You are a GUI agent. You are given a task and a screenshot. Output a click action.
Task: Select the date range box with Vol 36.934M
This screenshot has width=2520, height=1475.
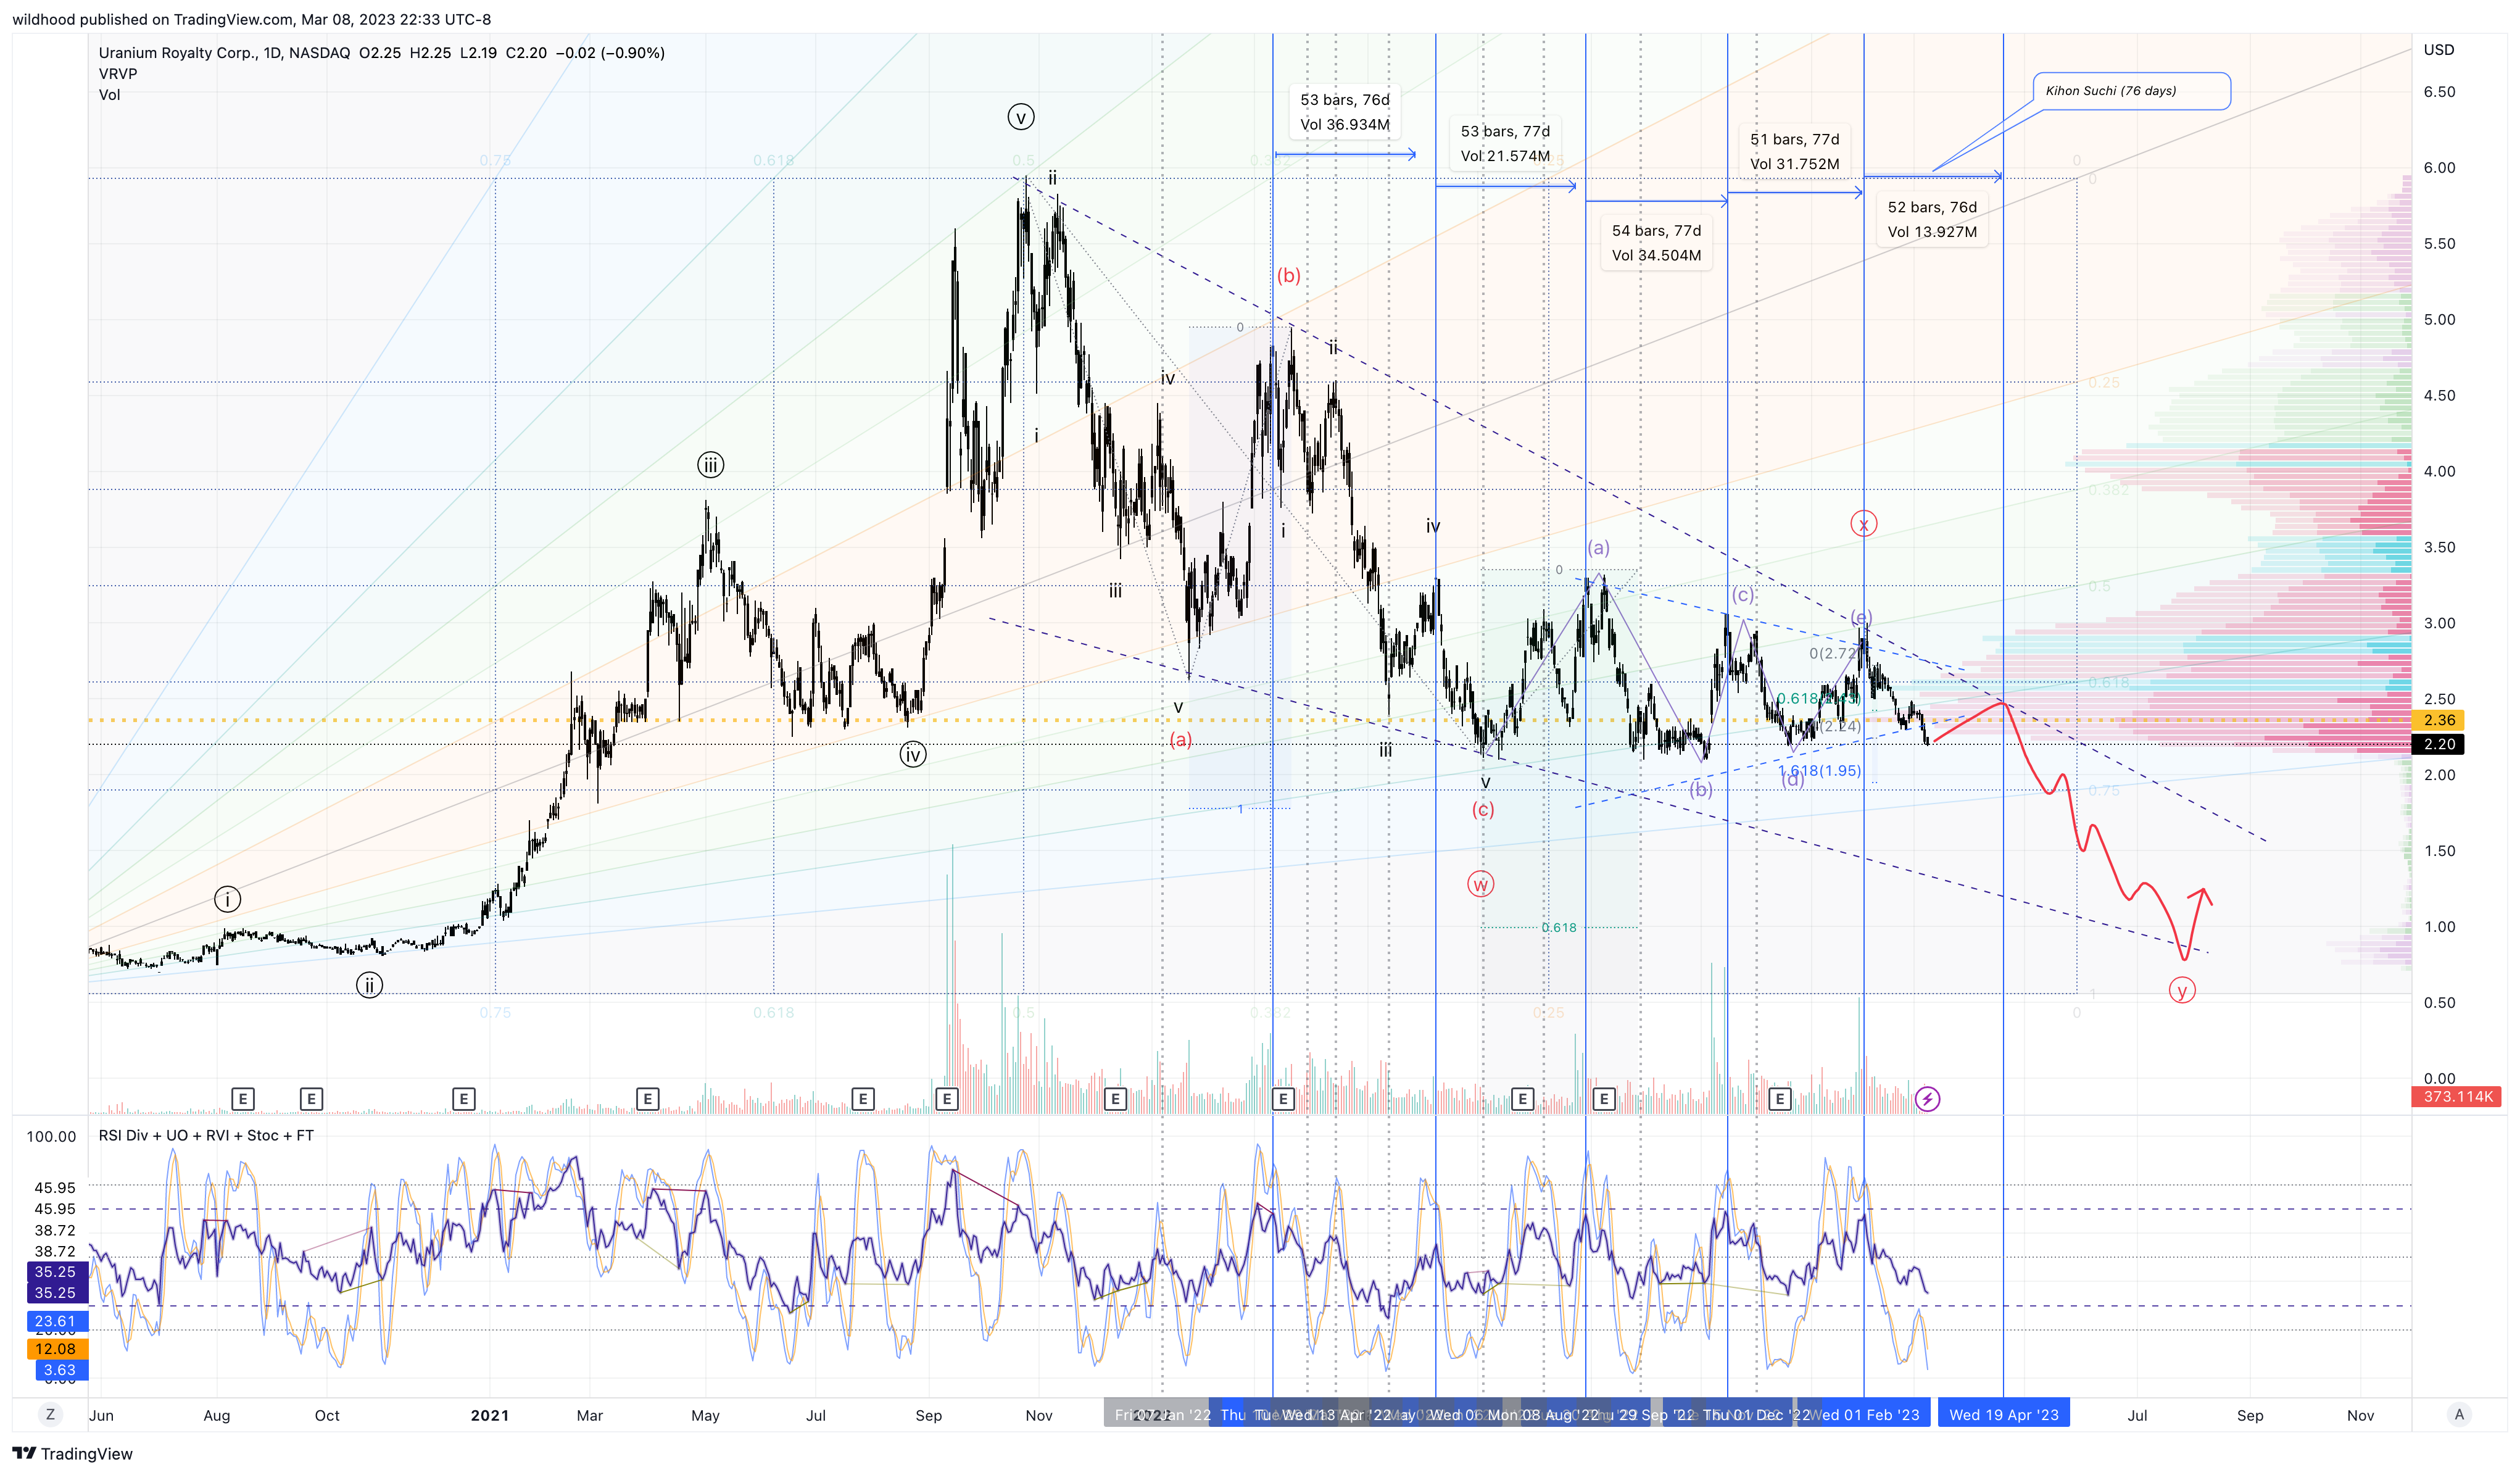[1345, 112]
